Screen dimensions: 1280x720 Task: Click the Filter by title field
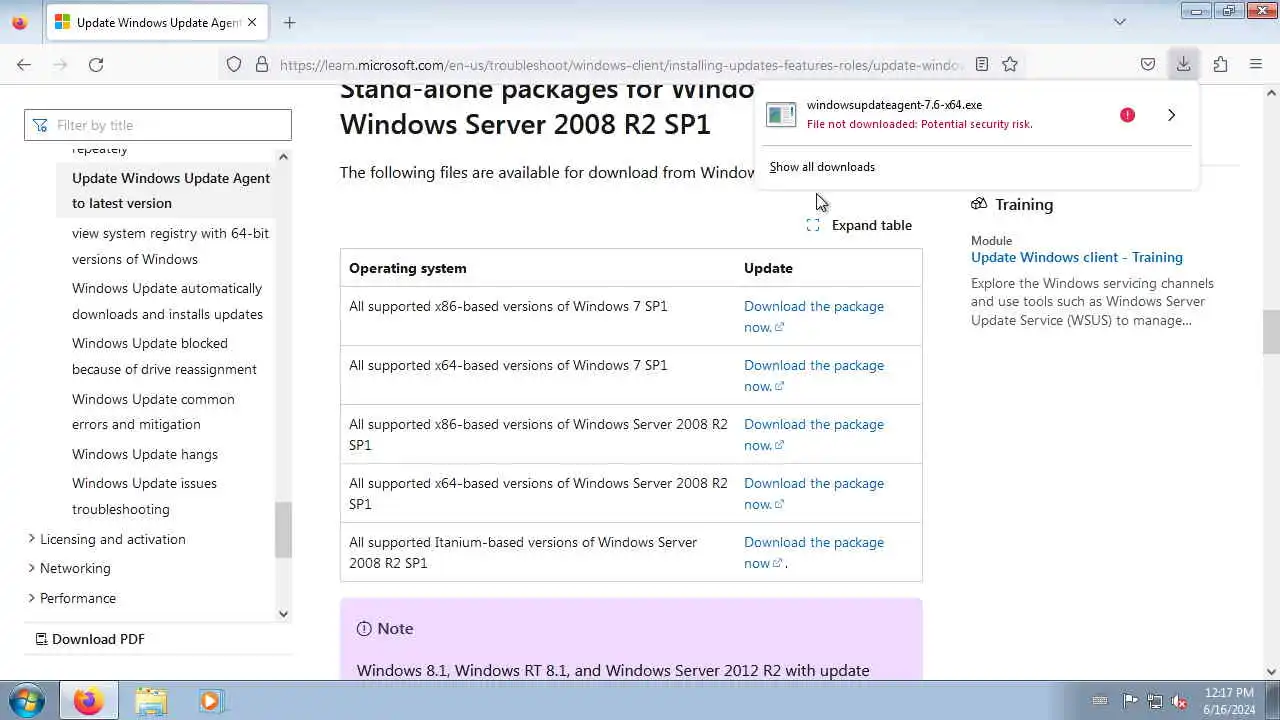[x=158, y=125]
